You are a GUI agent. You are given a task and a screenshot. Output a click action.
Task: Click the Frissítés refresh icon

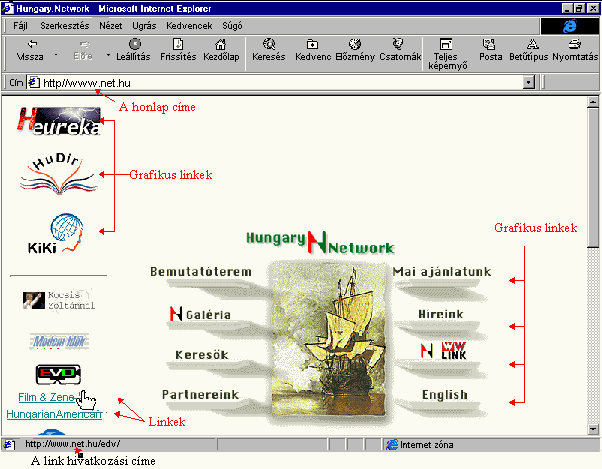[x=178, y=50]
